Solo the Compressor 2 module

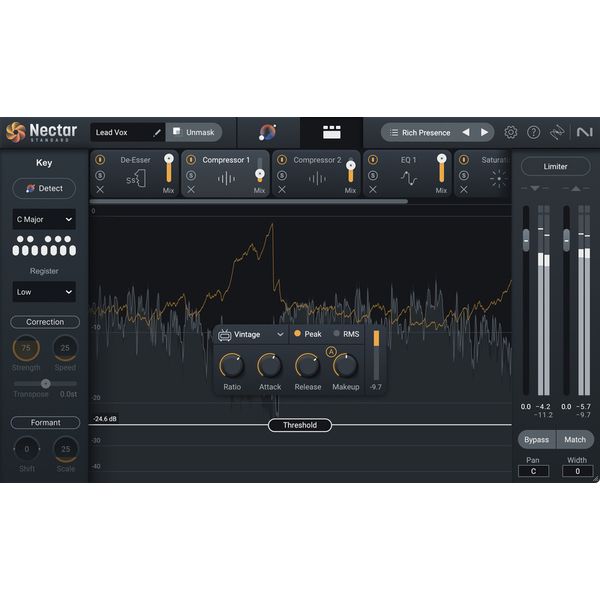[x=282, y=175]
